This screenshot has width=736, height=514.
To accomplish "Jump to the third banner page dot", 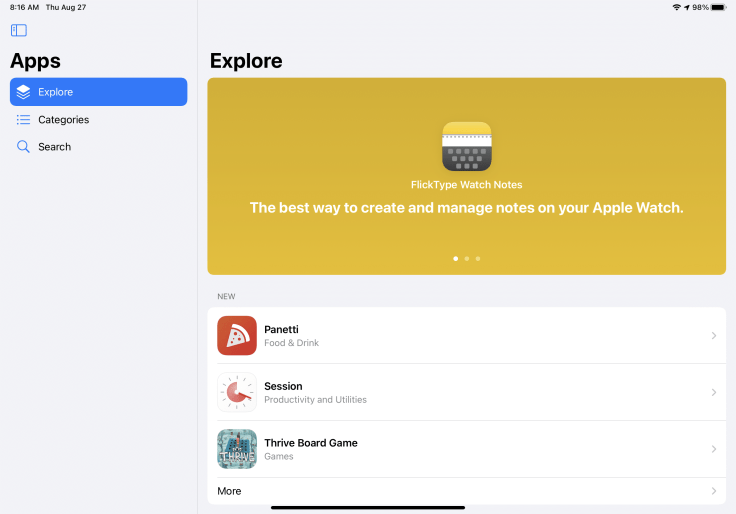I will coord(478,259).
